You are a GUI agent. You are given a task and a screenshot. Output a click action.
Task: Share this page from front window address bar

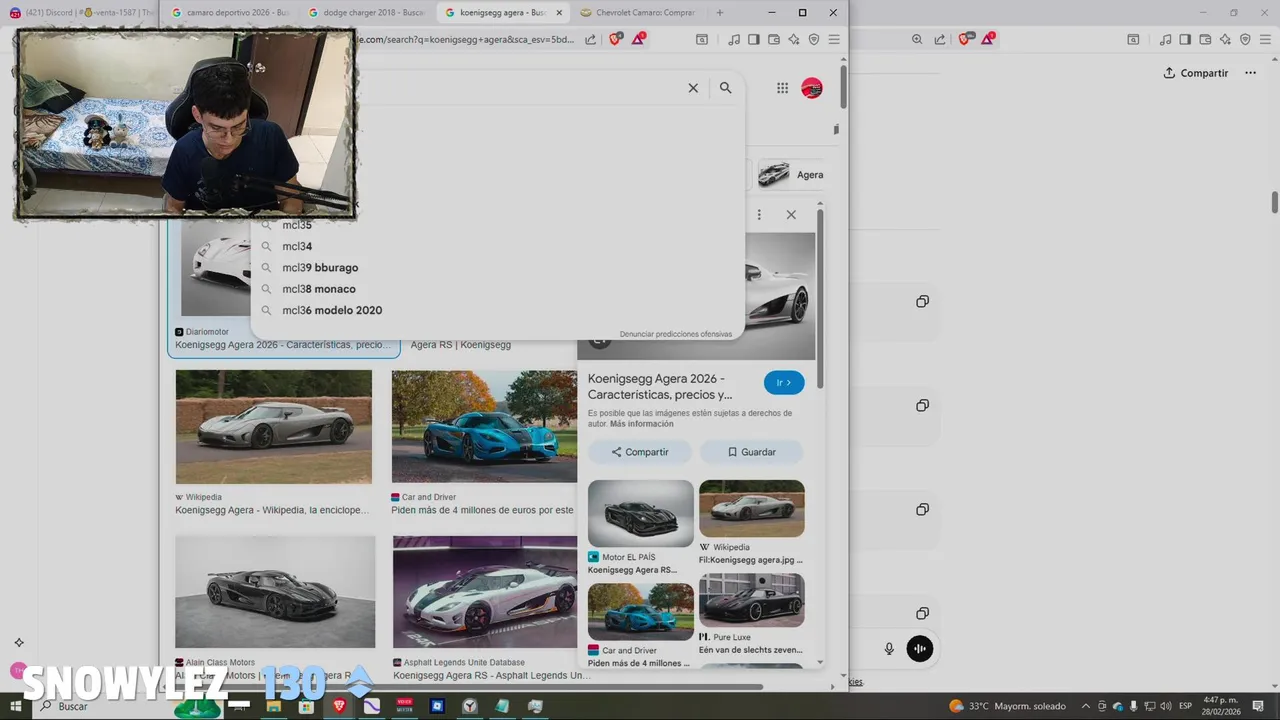(x=590, y=39)
